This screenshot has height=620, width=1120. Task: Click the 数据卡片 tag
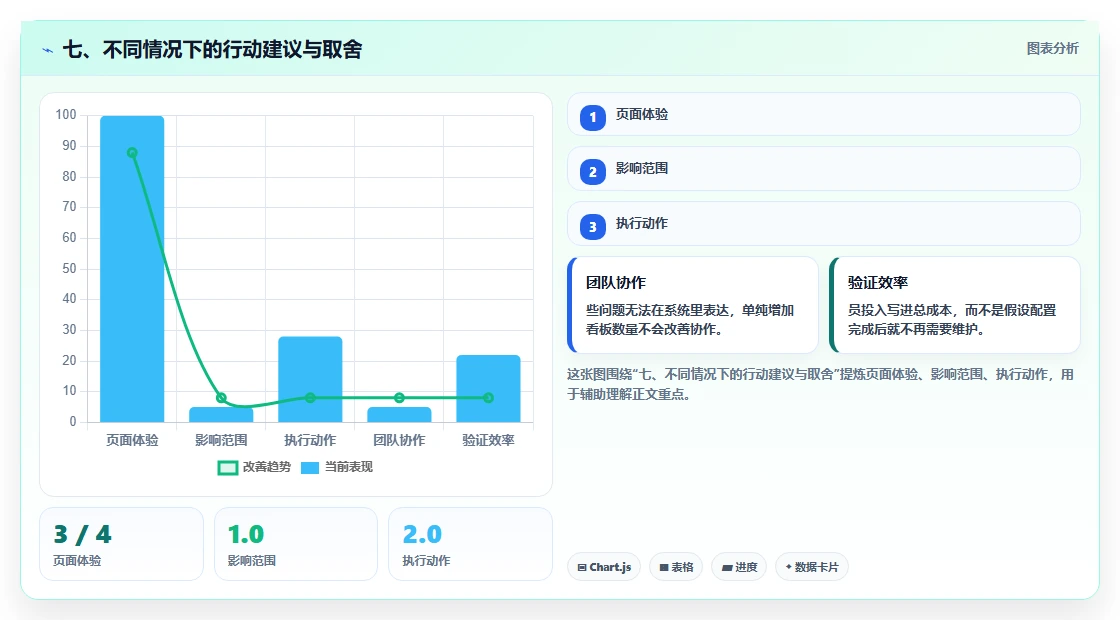(811, 567)
